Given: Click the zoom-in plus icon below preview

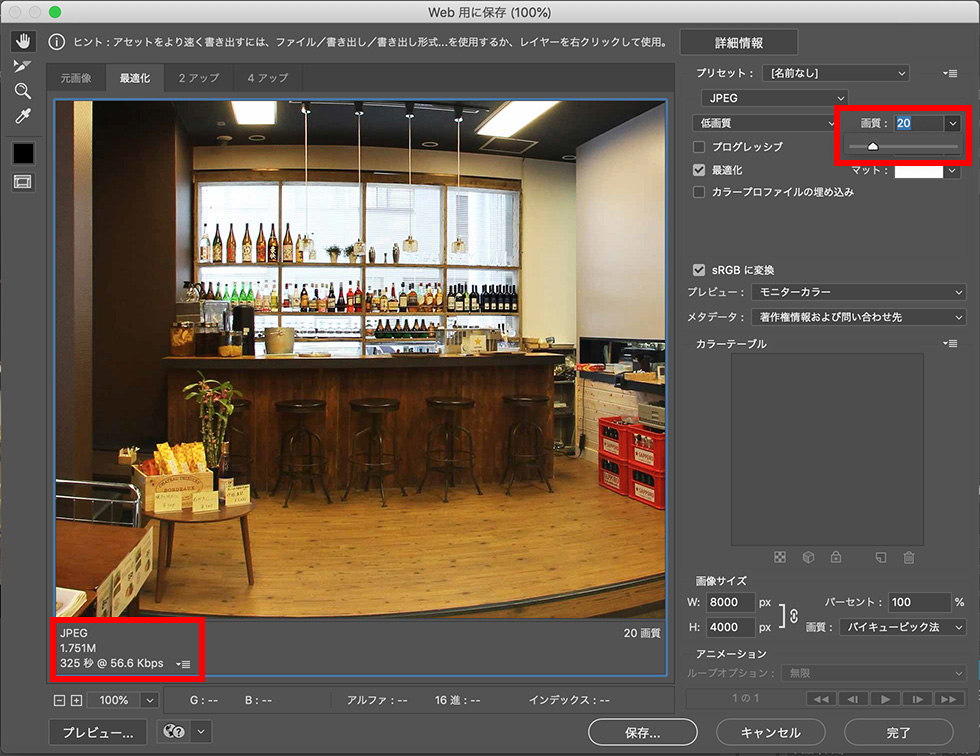Looking at the screenshot, I should point(76,700).
